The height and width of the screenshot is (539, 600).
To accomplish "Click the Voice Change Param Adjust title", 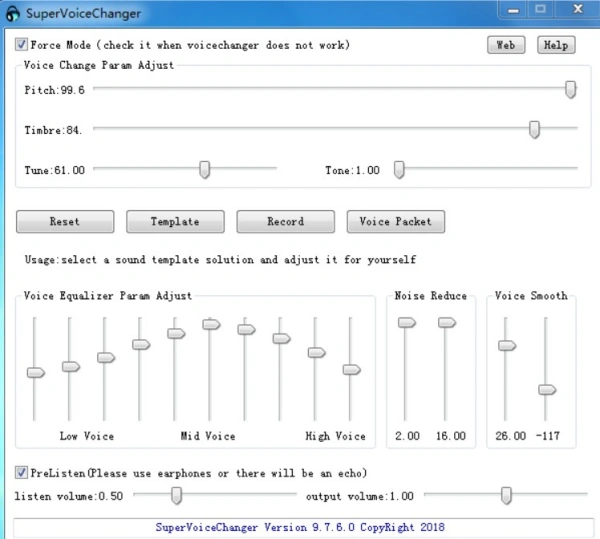I will coord(99,65).
